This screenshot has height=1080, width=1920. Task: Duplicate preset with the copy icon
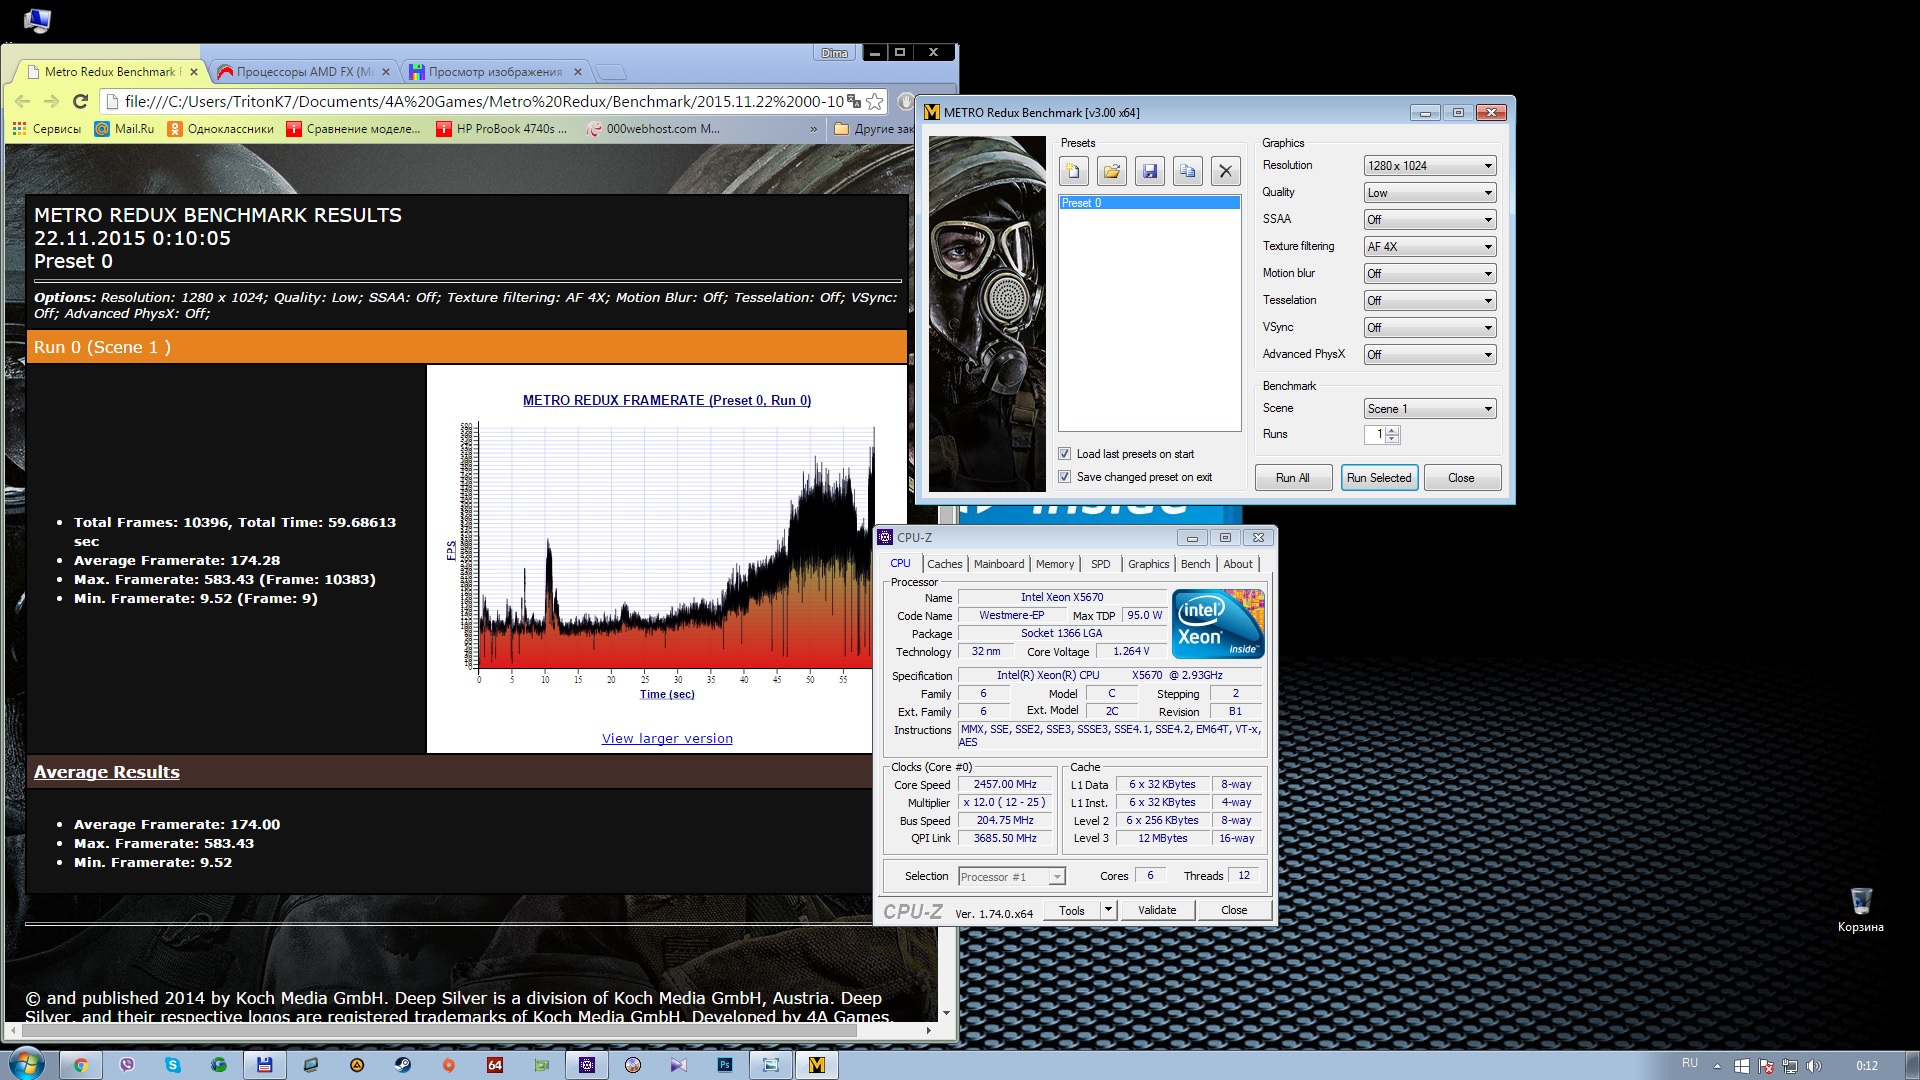(x=1188, y=171)
